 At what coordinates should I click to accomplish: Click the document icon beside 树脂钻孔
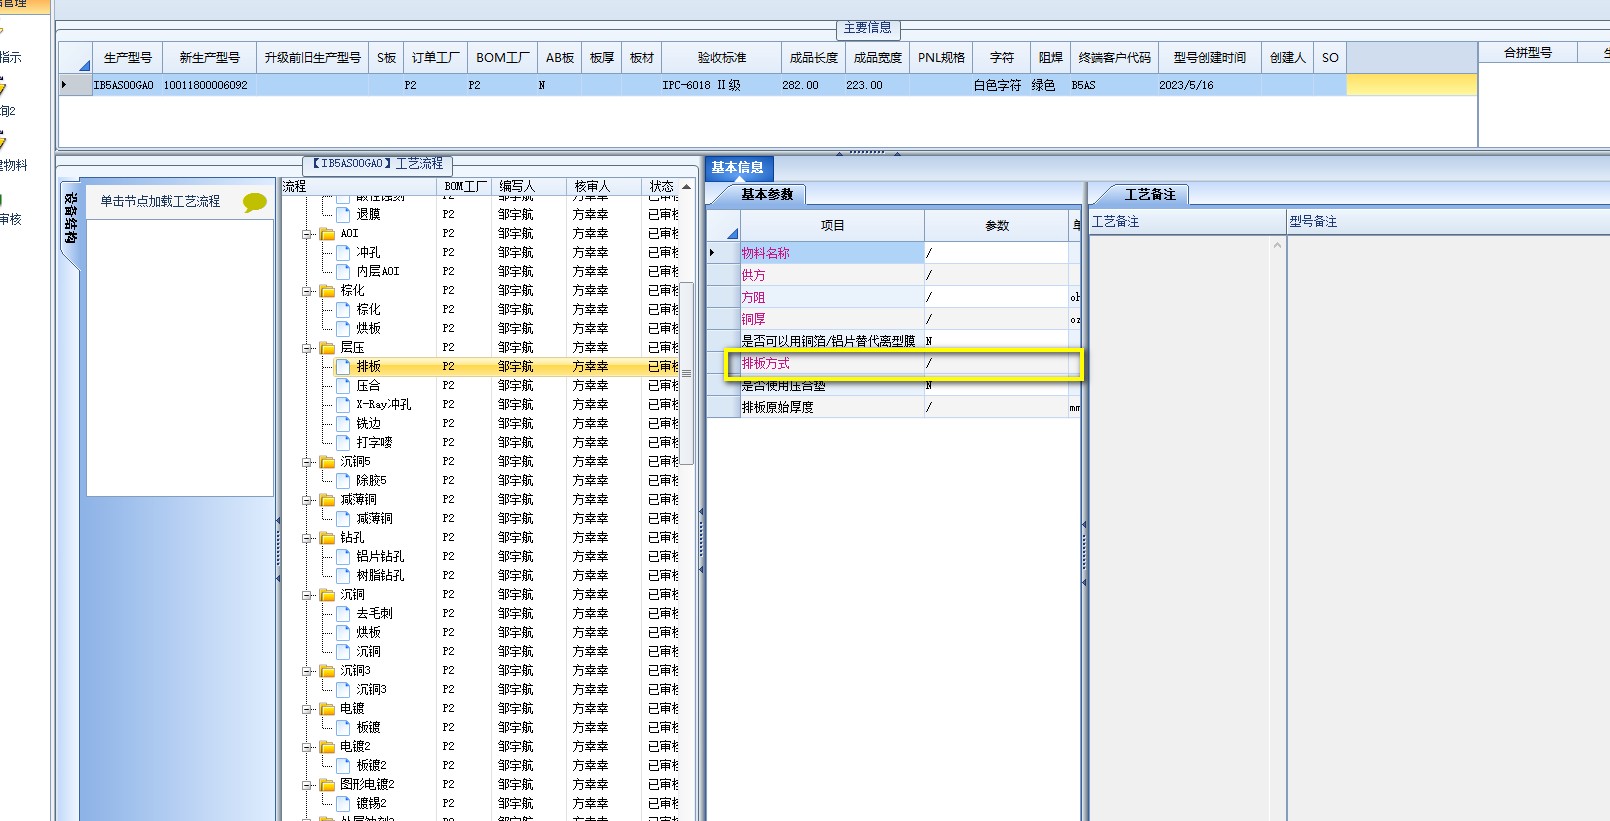click(x=343, y=575)
